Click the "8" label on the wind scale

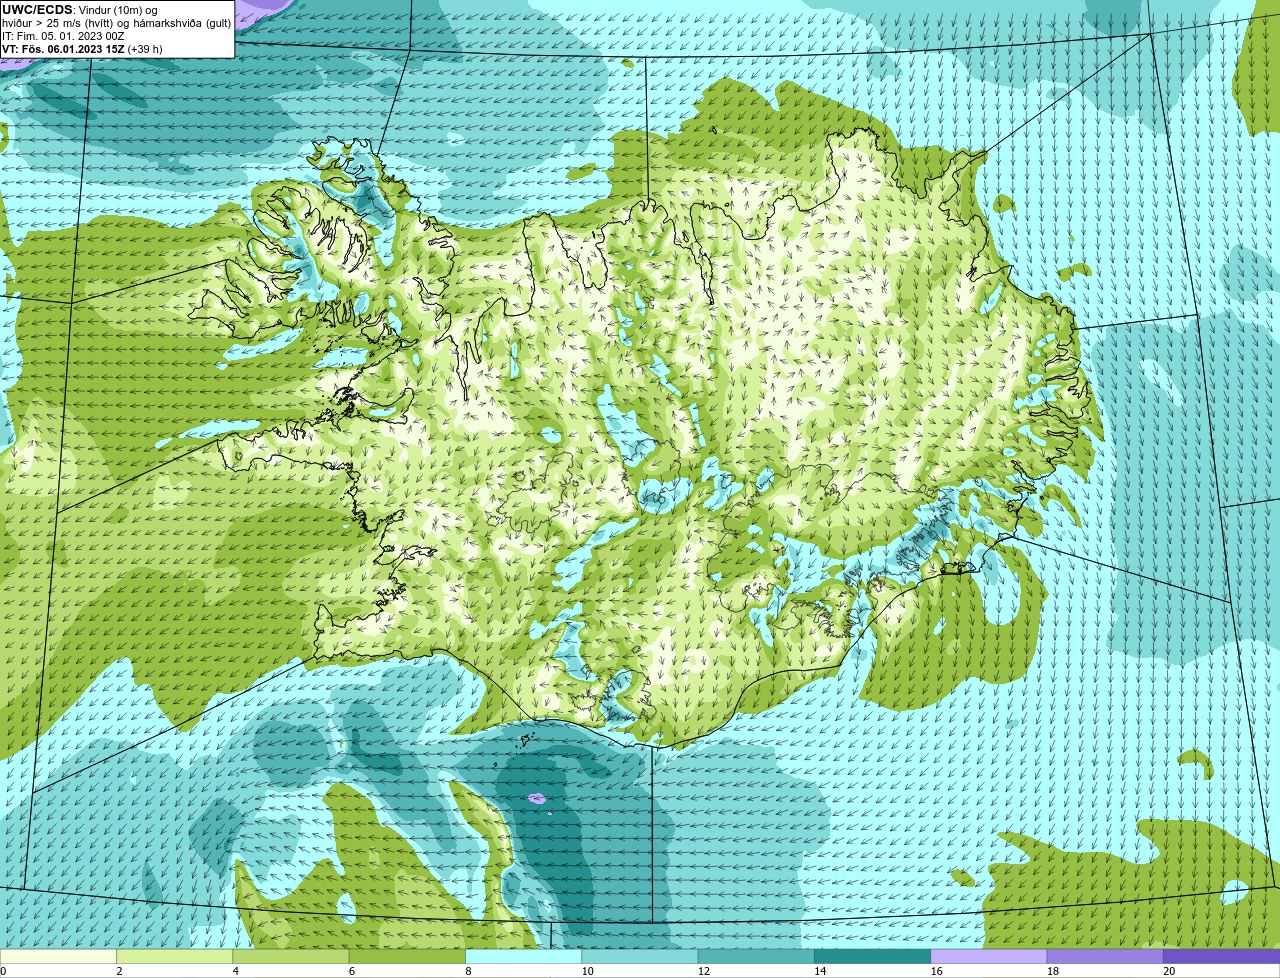click(468, 971)
